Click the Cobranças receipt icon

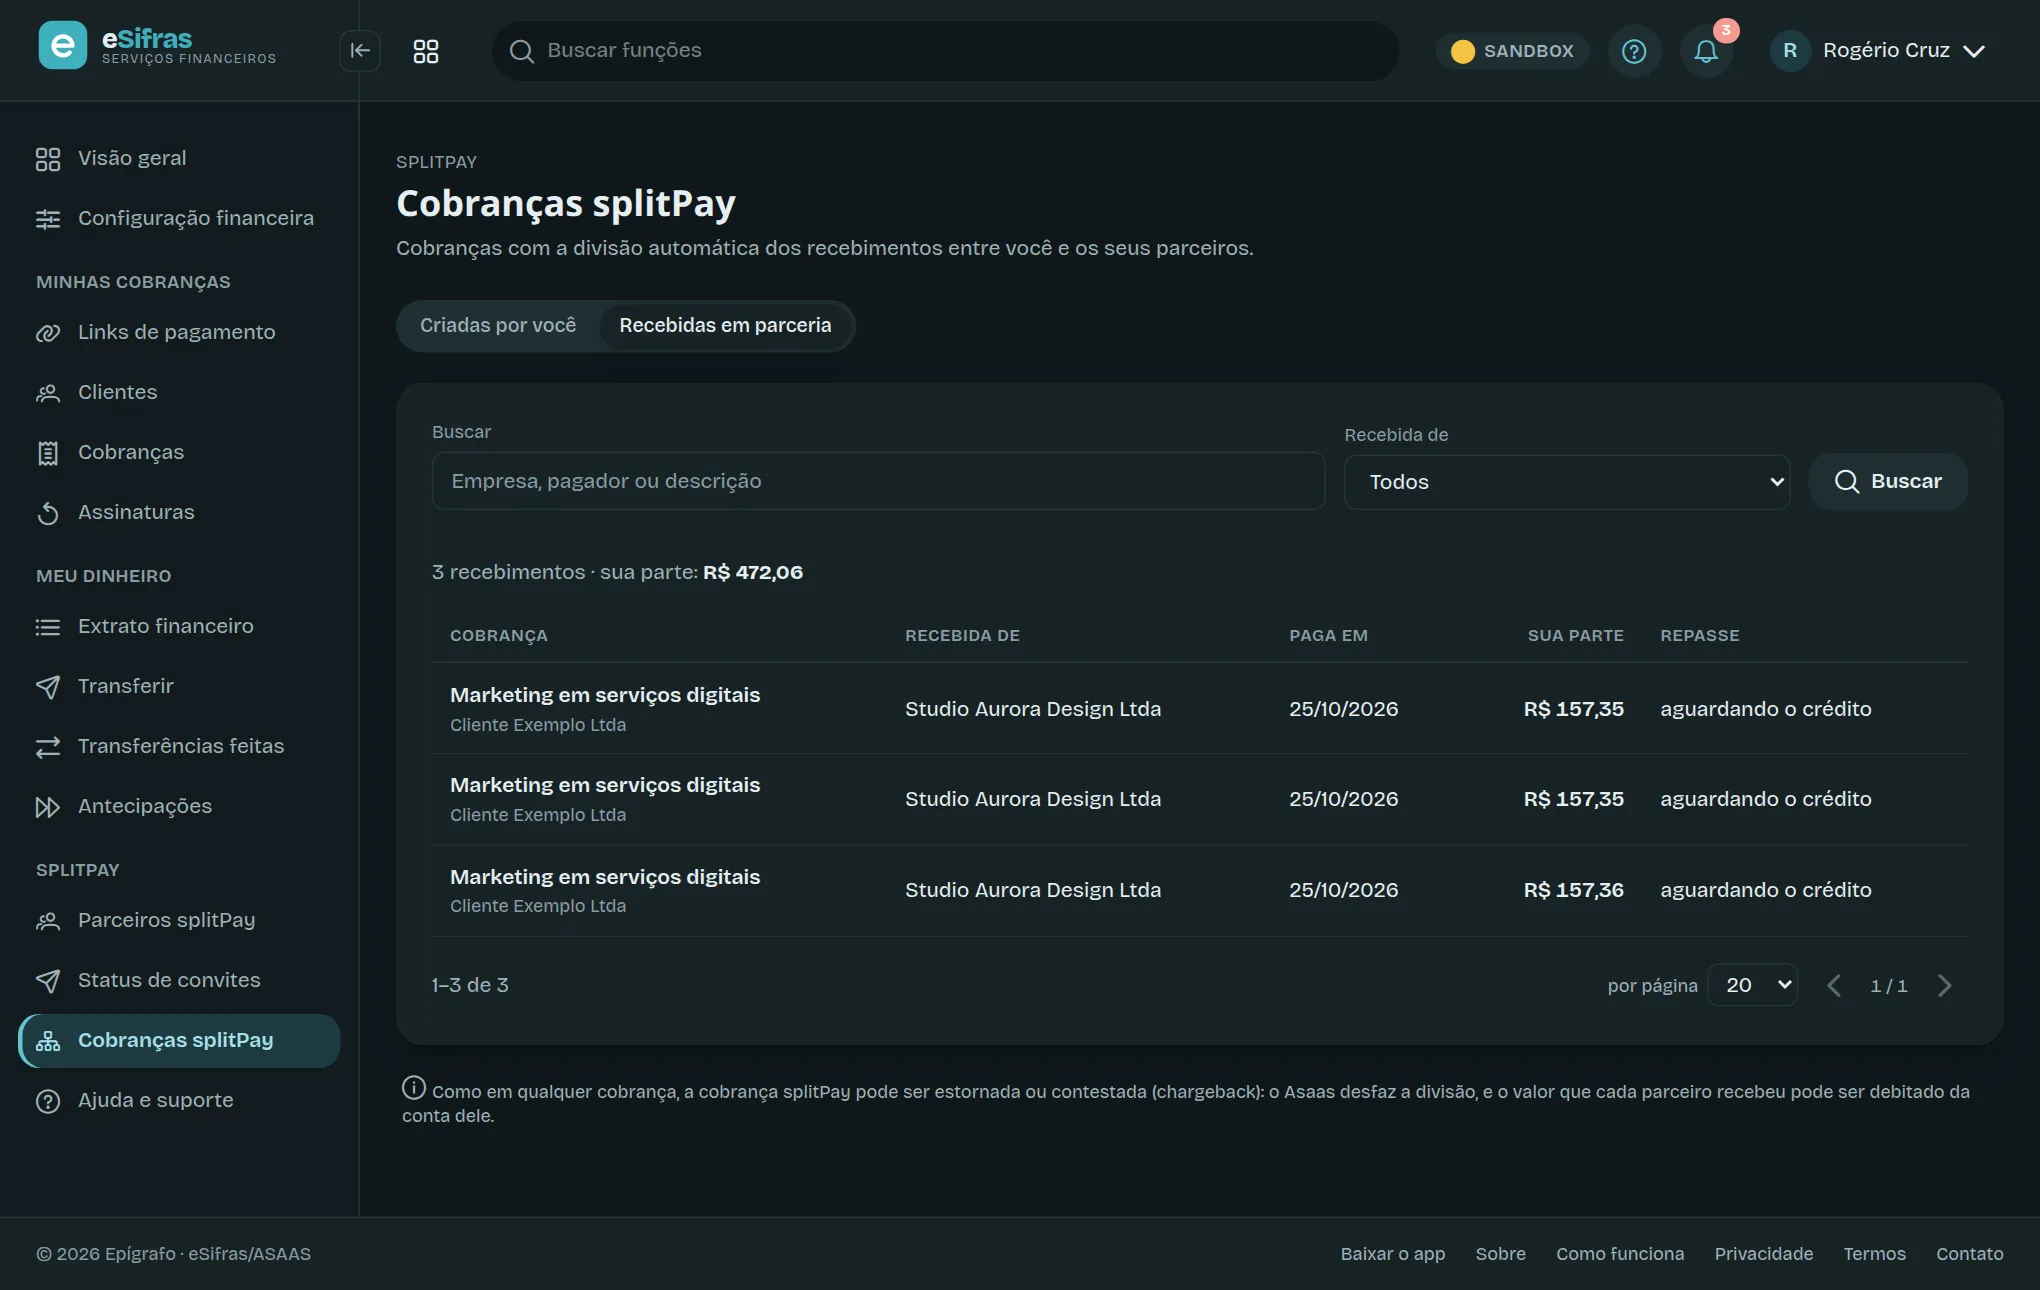[x=48, y=453]
